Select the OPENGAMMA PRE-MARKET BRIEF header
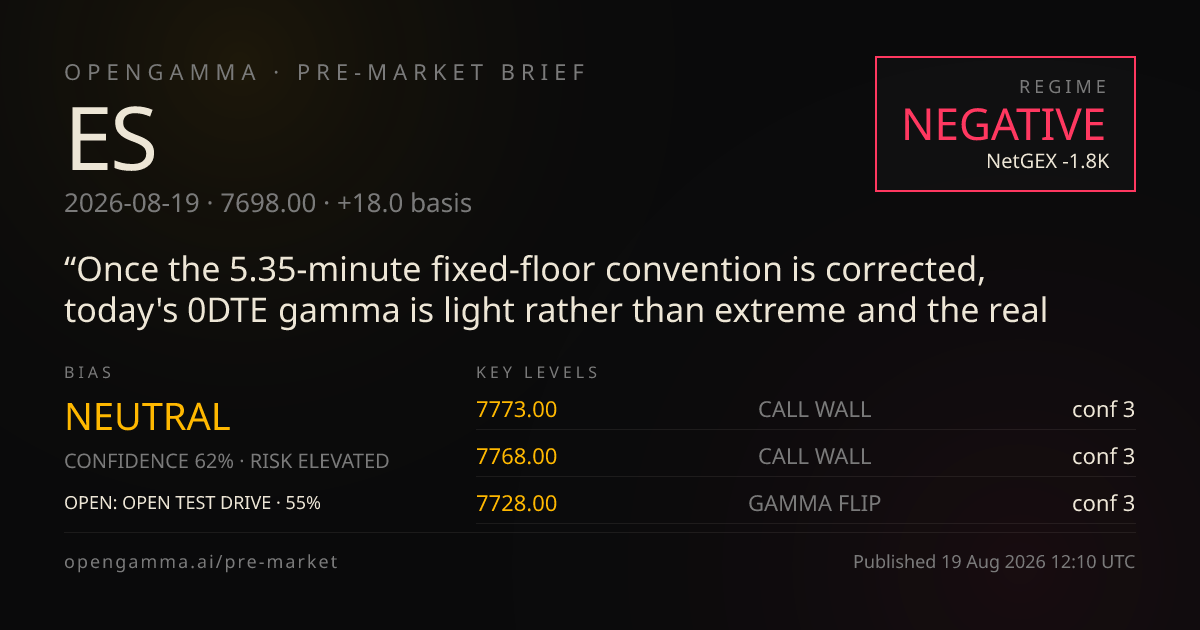The width and height of the screenshot is (1200, 630). [326, 73]
